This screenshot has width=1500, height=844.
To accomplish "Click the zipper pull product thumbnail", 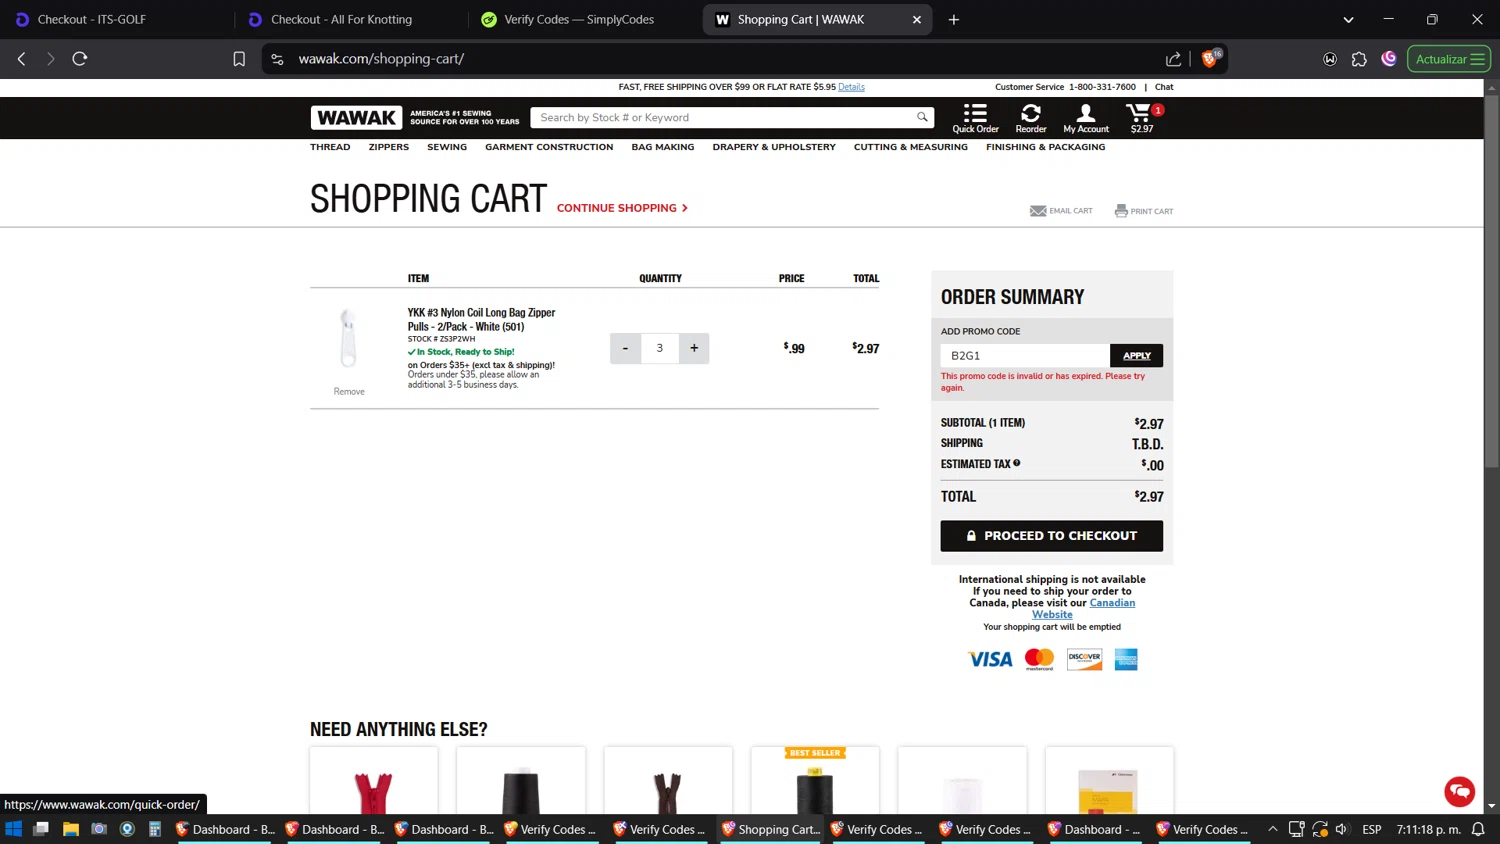I will click(348, 338).
